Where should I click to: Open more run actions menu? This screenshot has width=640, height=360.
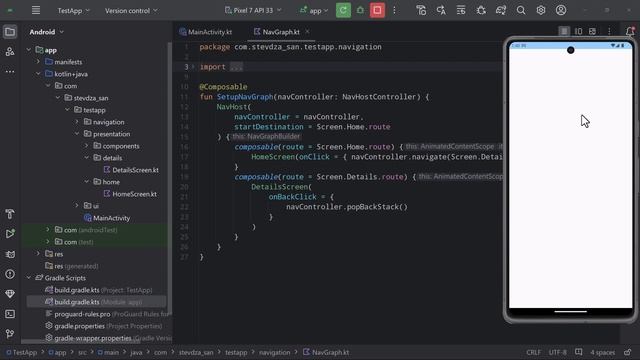coord(394,10)
